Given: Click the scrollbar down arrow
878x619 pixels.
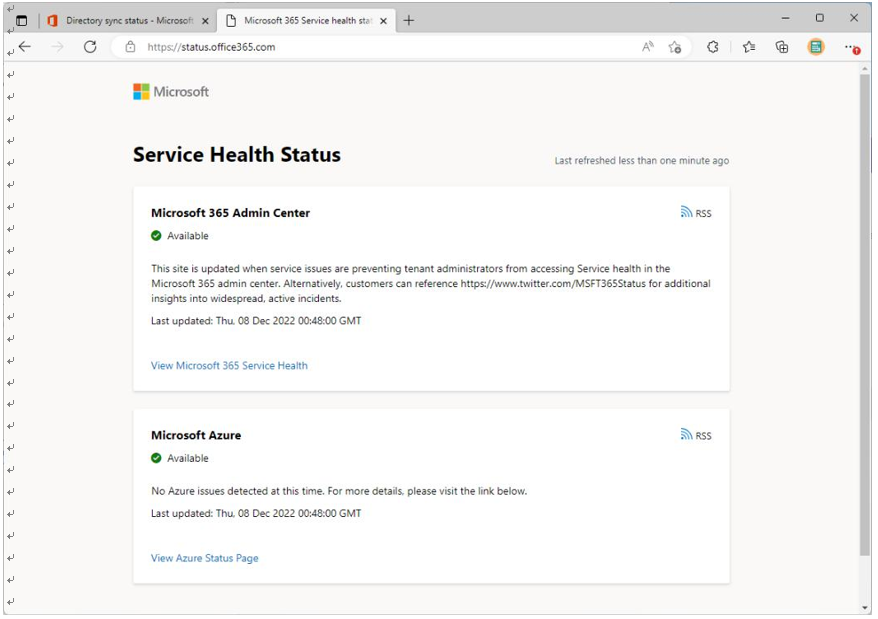Looking at the screenshot, I should 865,608.
